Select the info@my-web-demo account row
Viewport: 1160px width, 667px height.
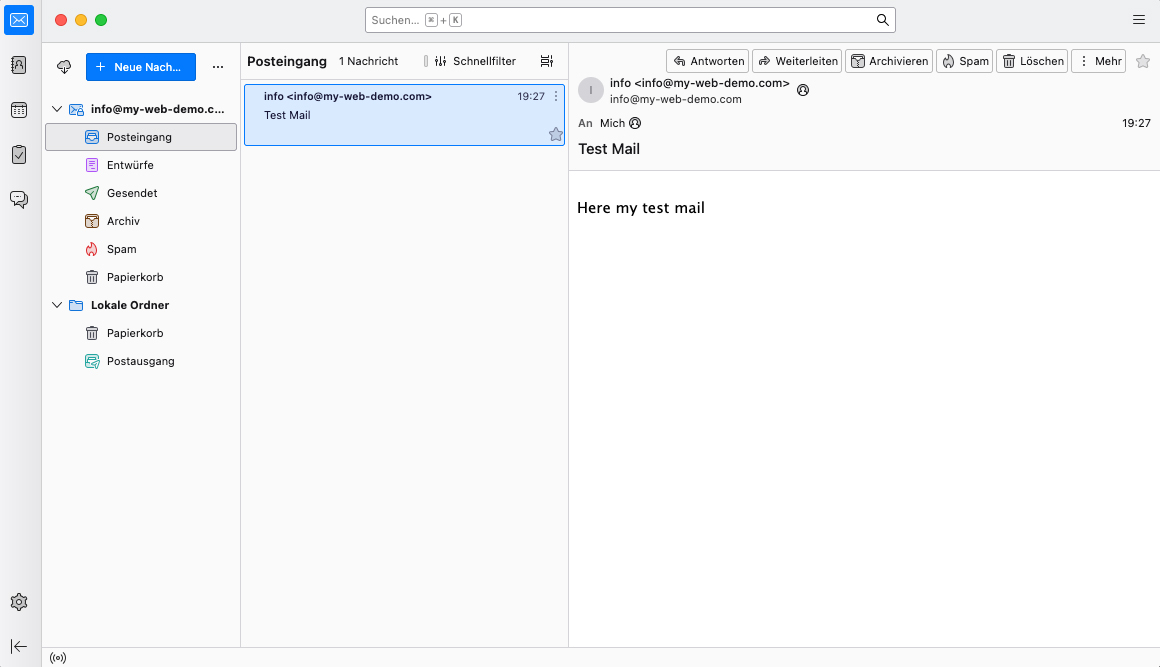(141, 109)
